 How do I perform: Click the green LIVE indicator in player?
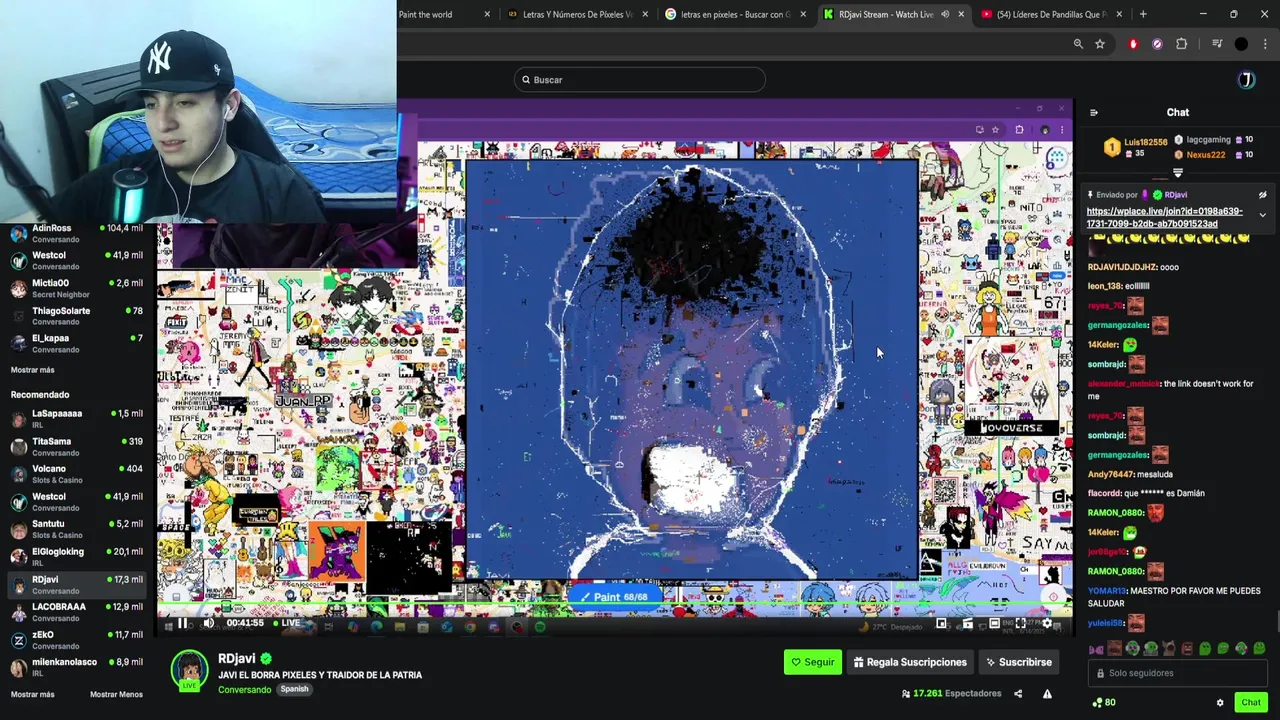[x=286, y=623]
